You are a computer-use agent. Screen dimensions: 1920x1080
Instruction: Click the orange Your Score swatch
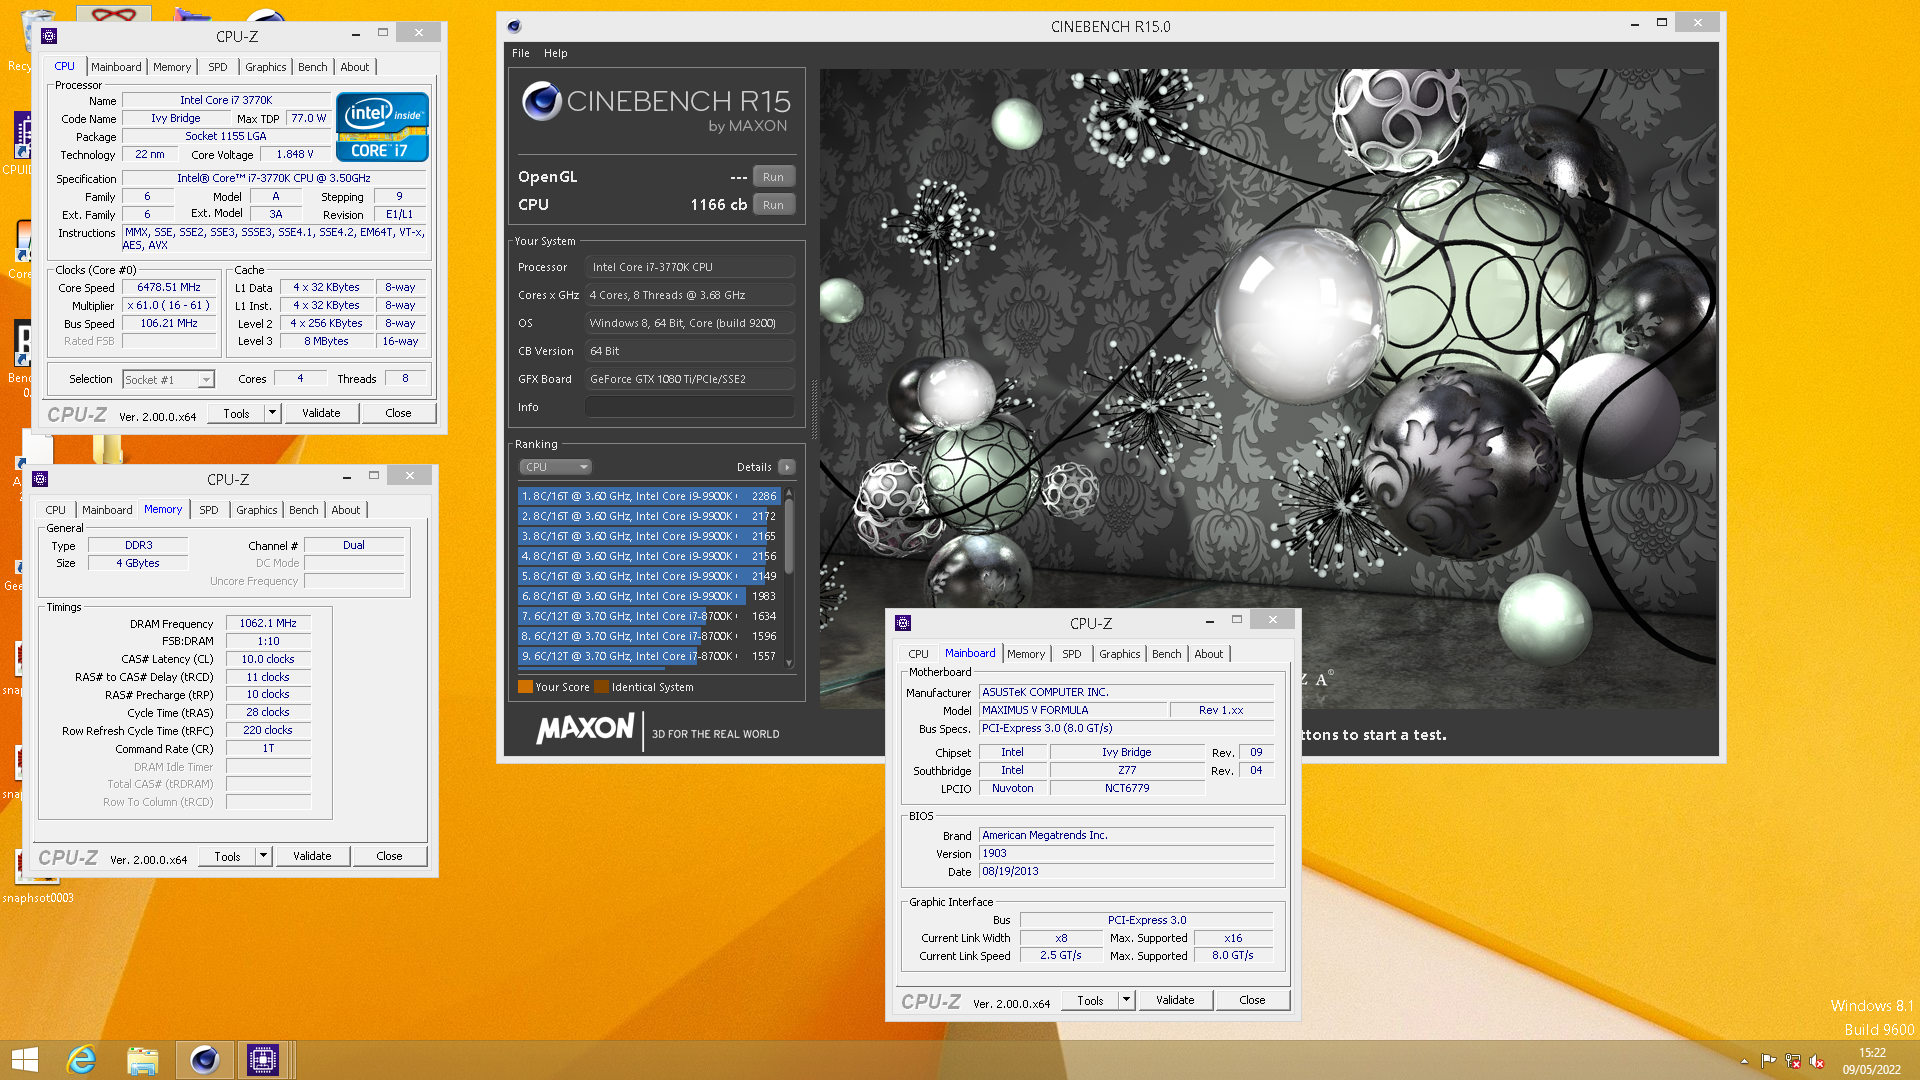tap(525, 687)
